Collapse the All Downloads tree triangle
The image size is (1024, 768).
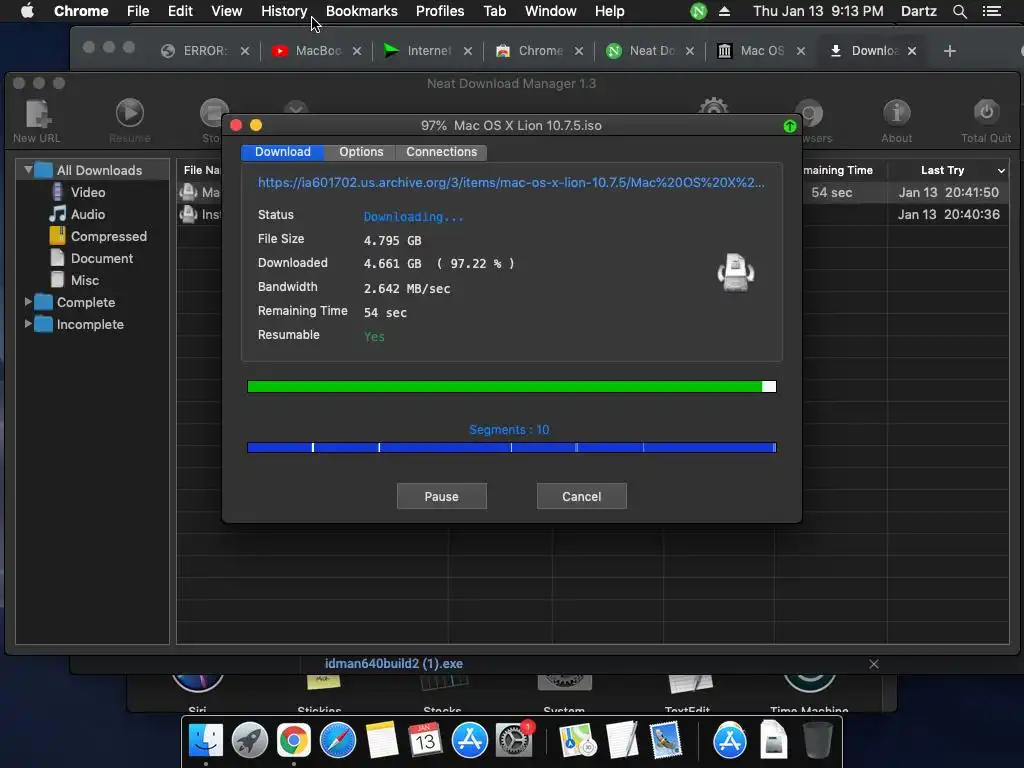(28, 170)
